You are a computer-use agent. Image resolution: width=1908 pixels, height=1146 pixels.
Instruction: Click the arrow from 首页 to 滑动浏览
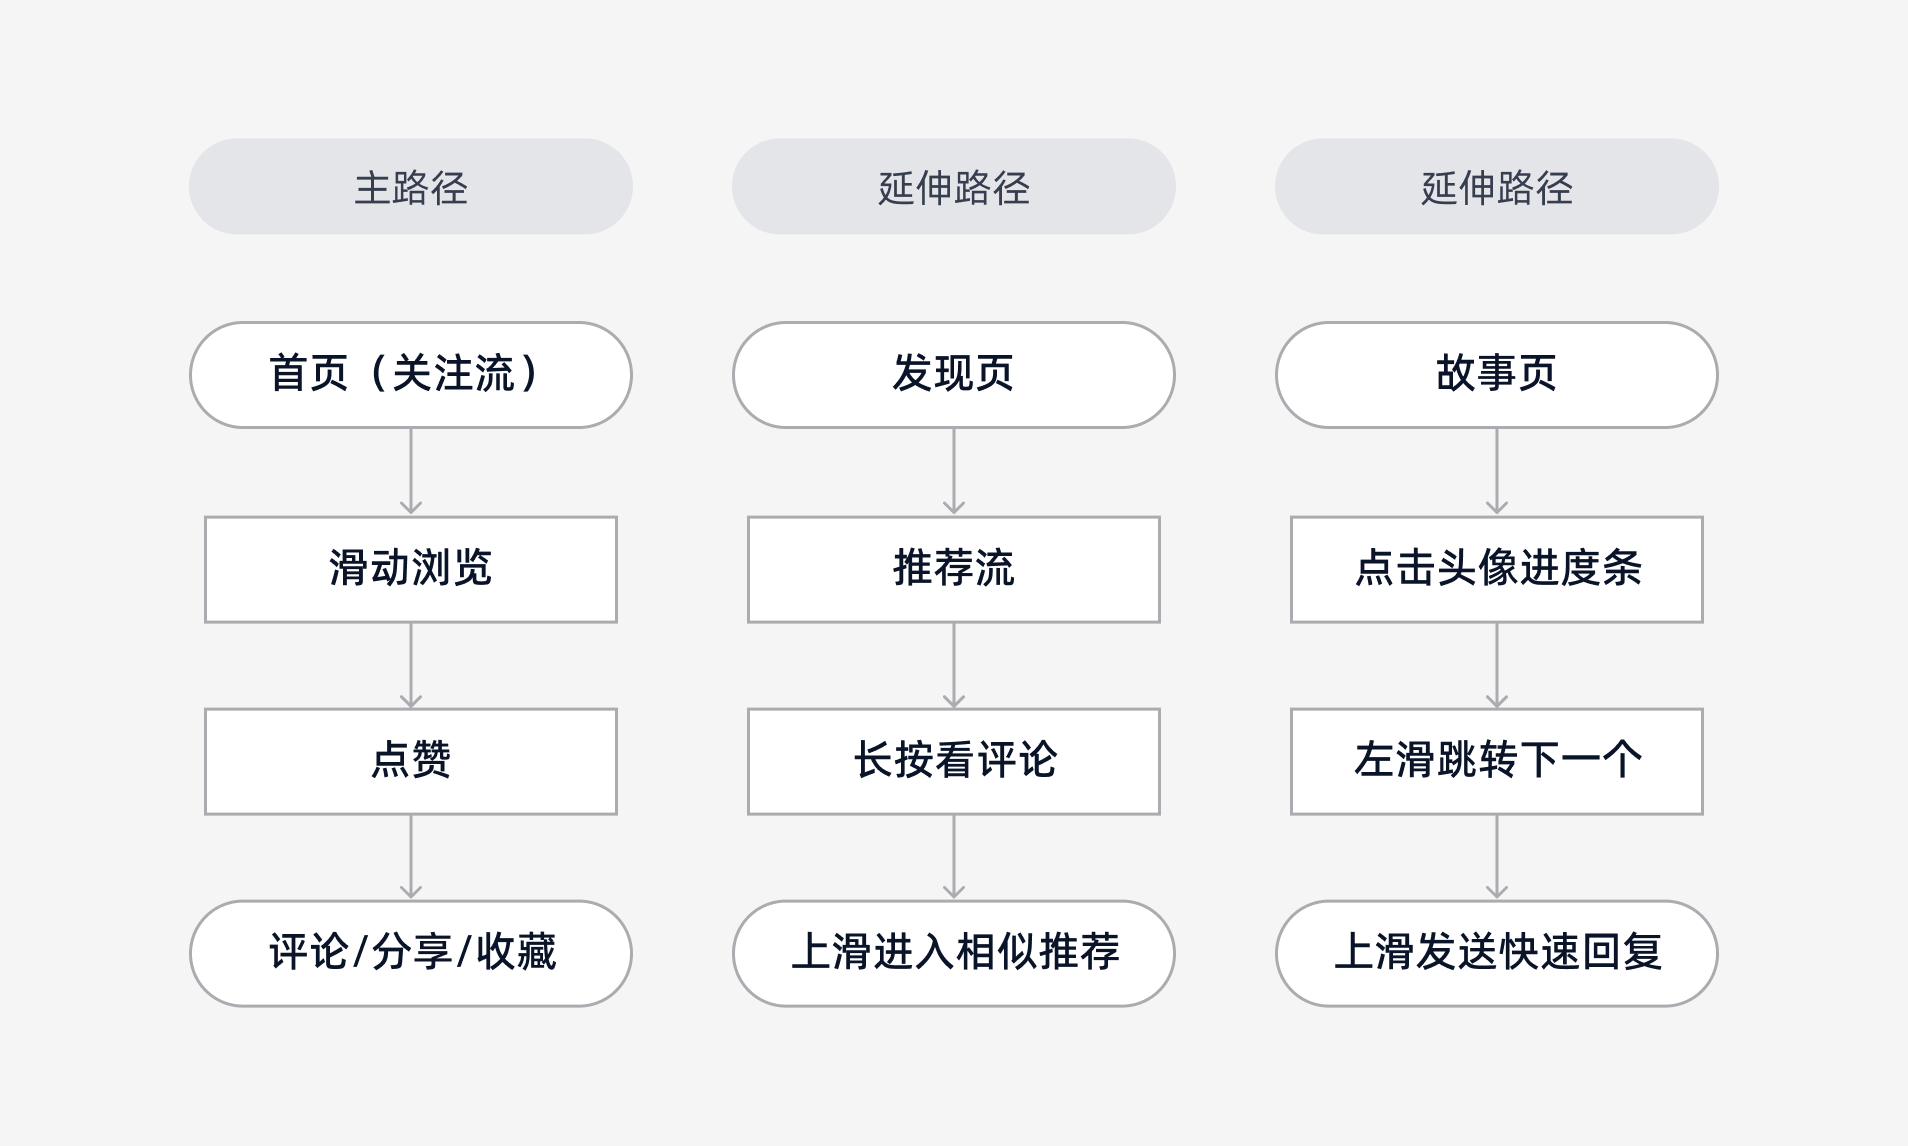410,471
